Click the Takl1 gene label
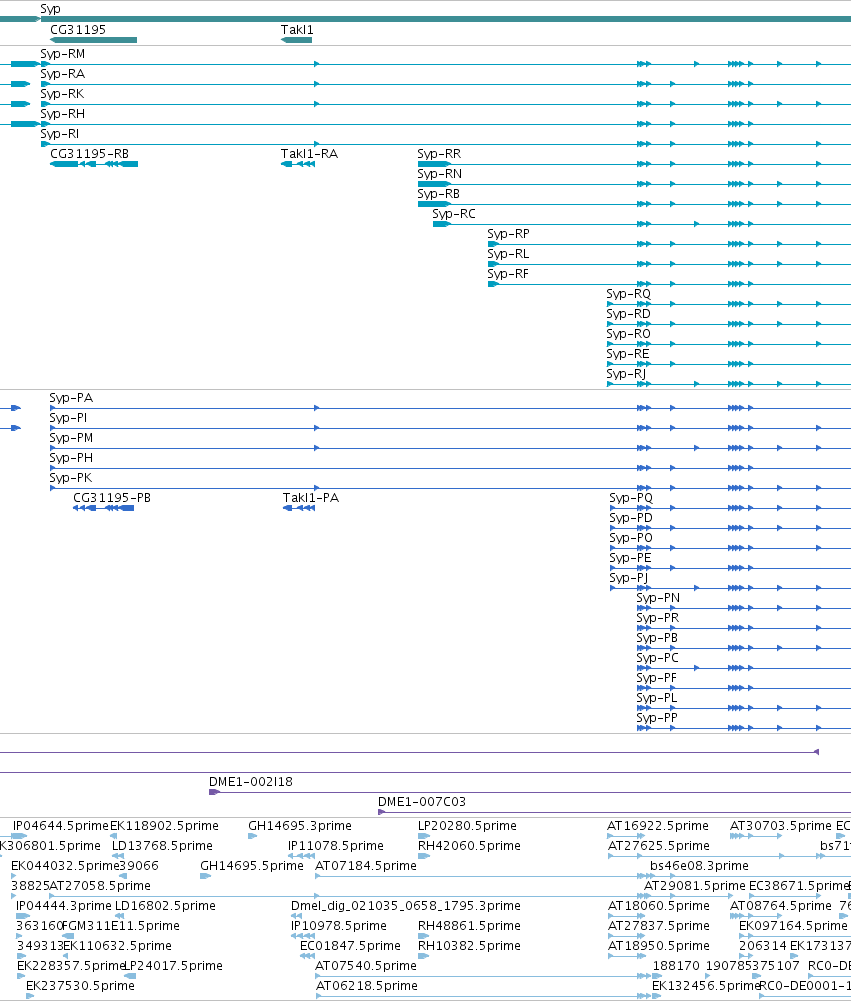This screenshot has width=851, height=1001. (297, 30)
